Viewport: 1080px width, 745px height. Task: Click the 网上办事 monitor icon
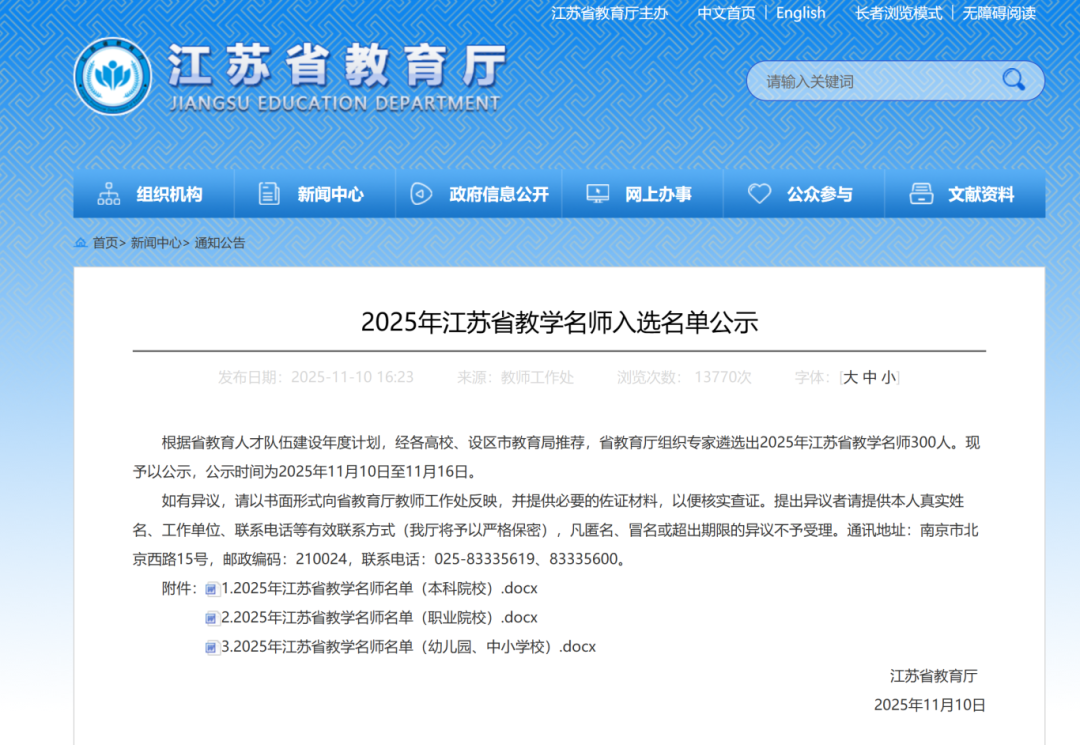click(x=598, y=194)
